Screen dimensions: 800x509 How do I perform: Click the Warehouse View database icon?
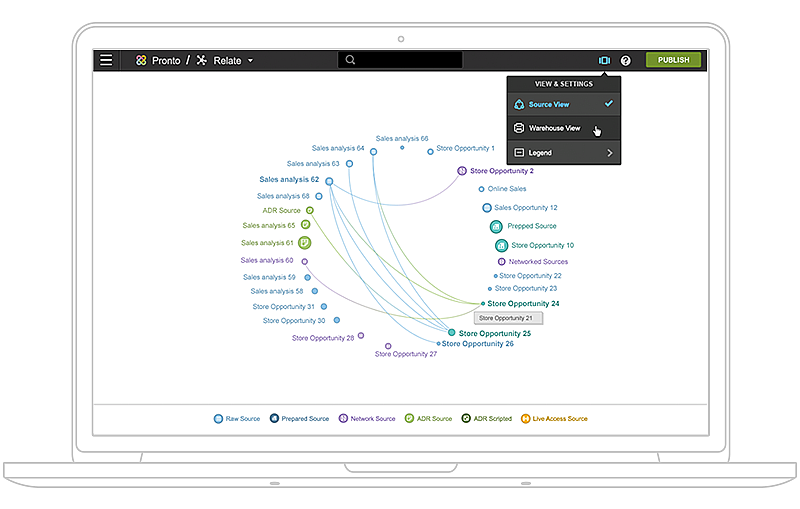519,128
